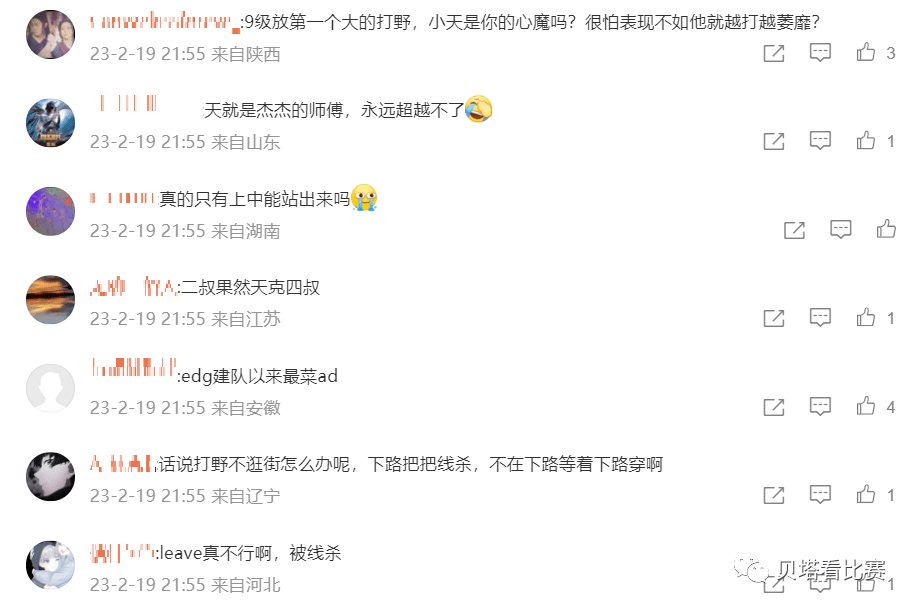
Task: Like the Liaoning comment about 下路把把线杀
Action: pos(866,494)
